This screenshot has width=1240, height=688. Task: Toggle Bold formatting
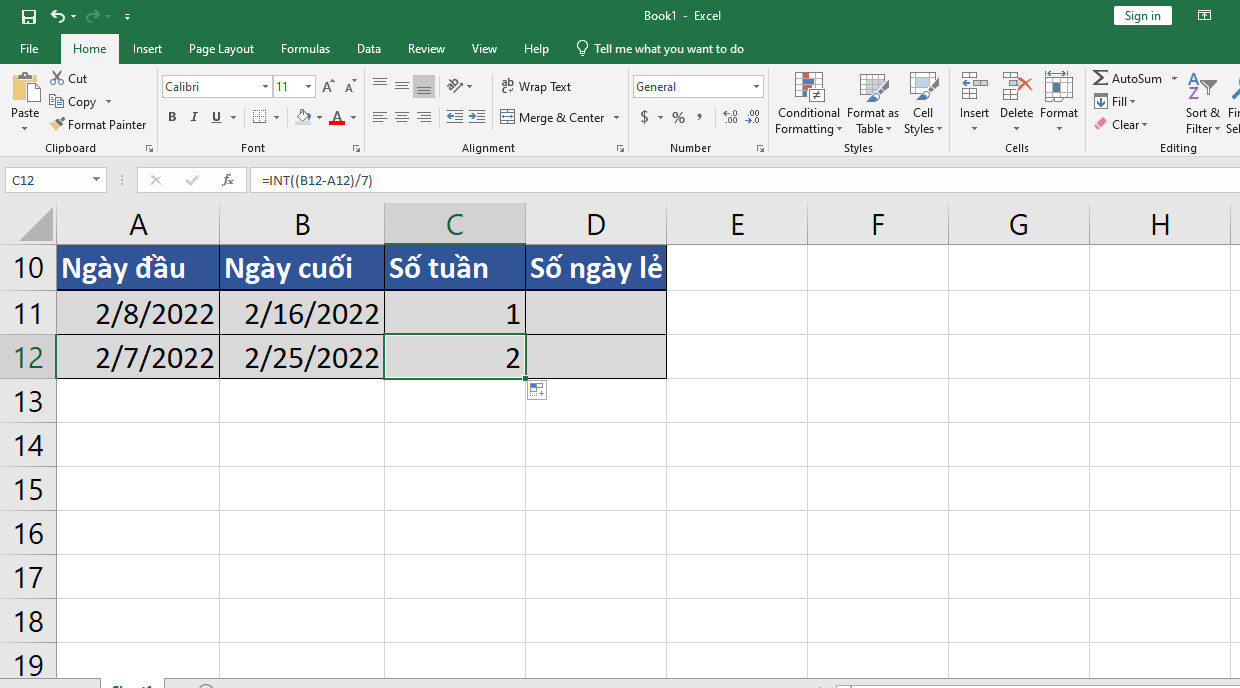click(x=172, y=117)
